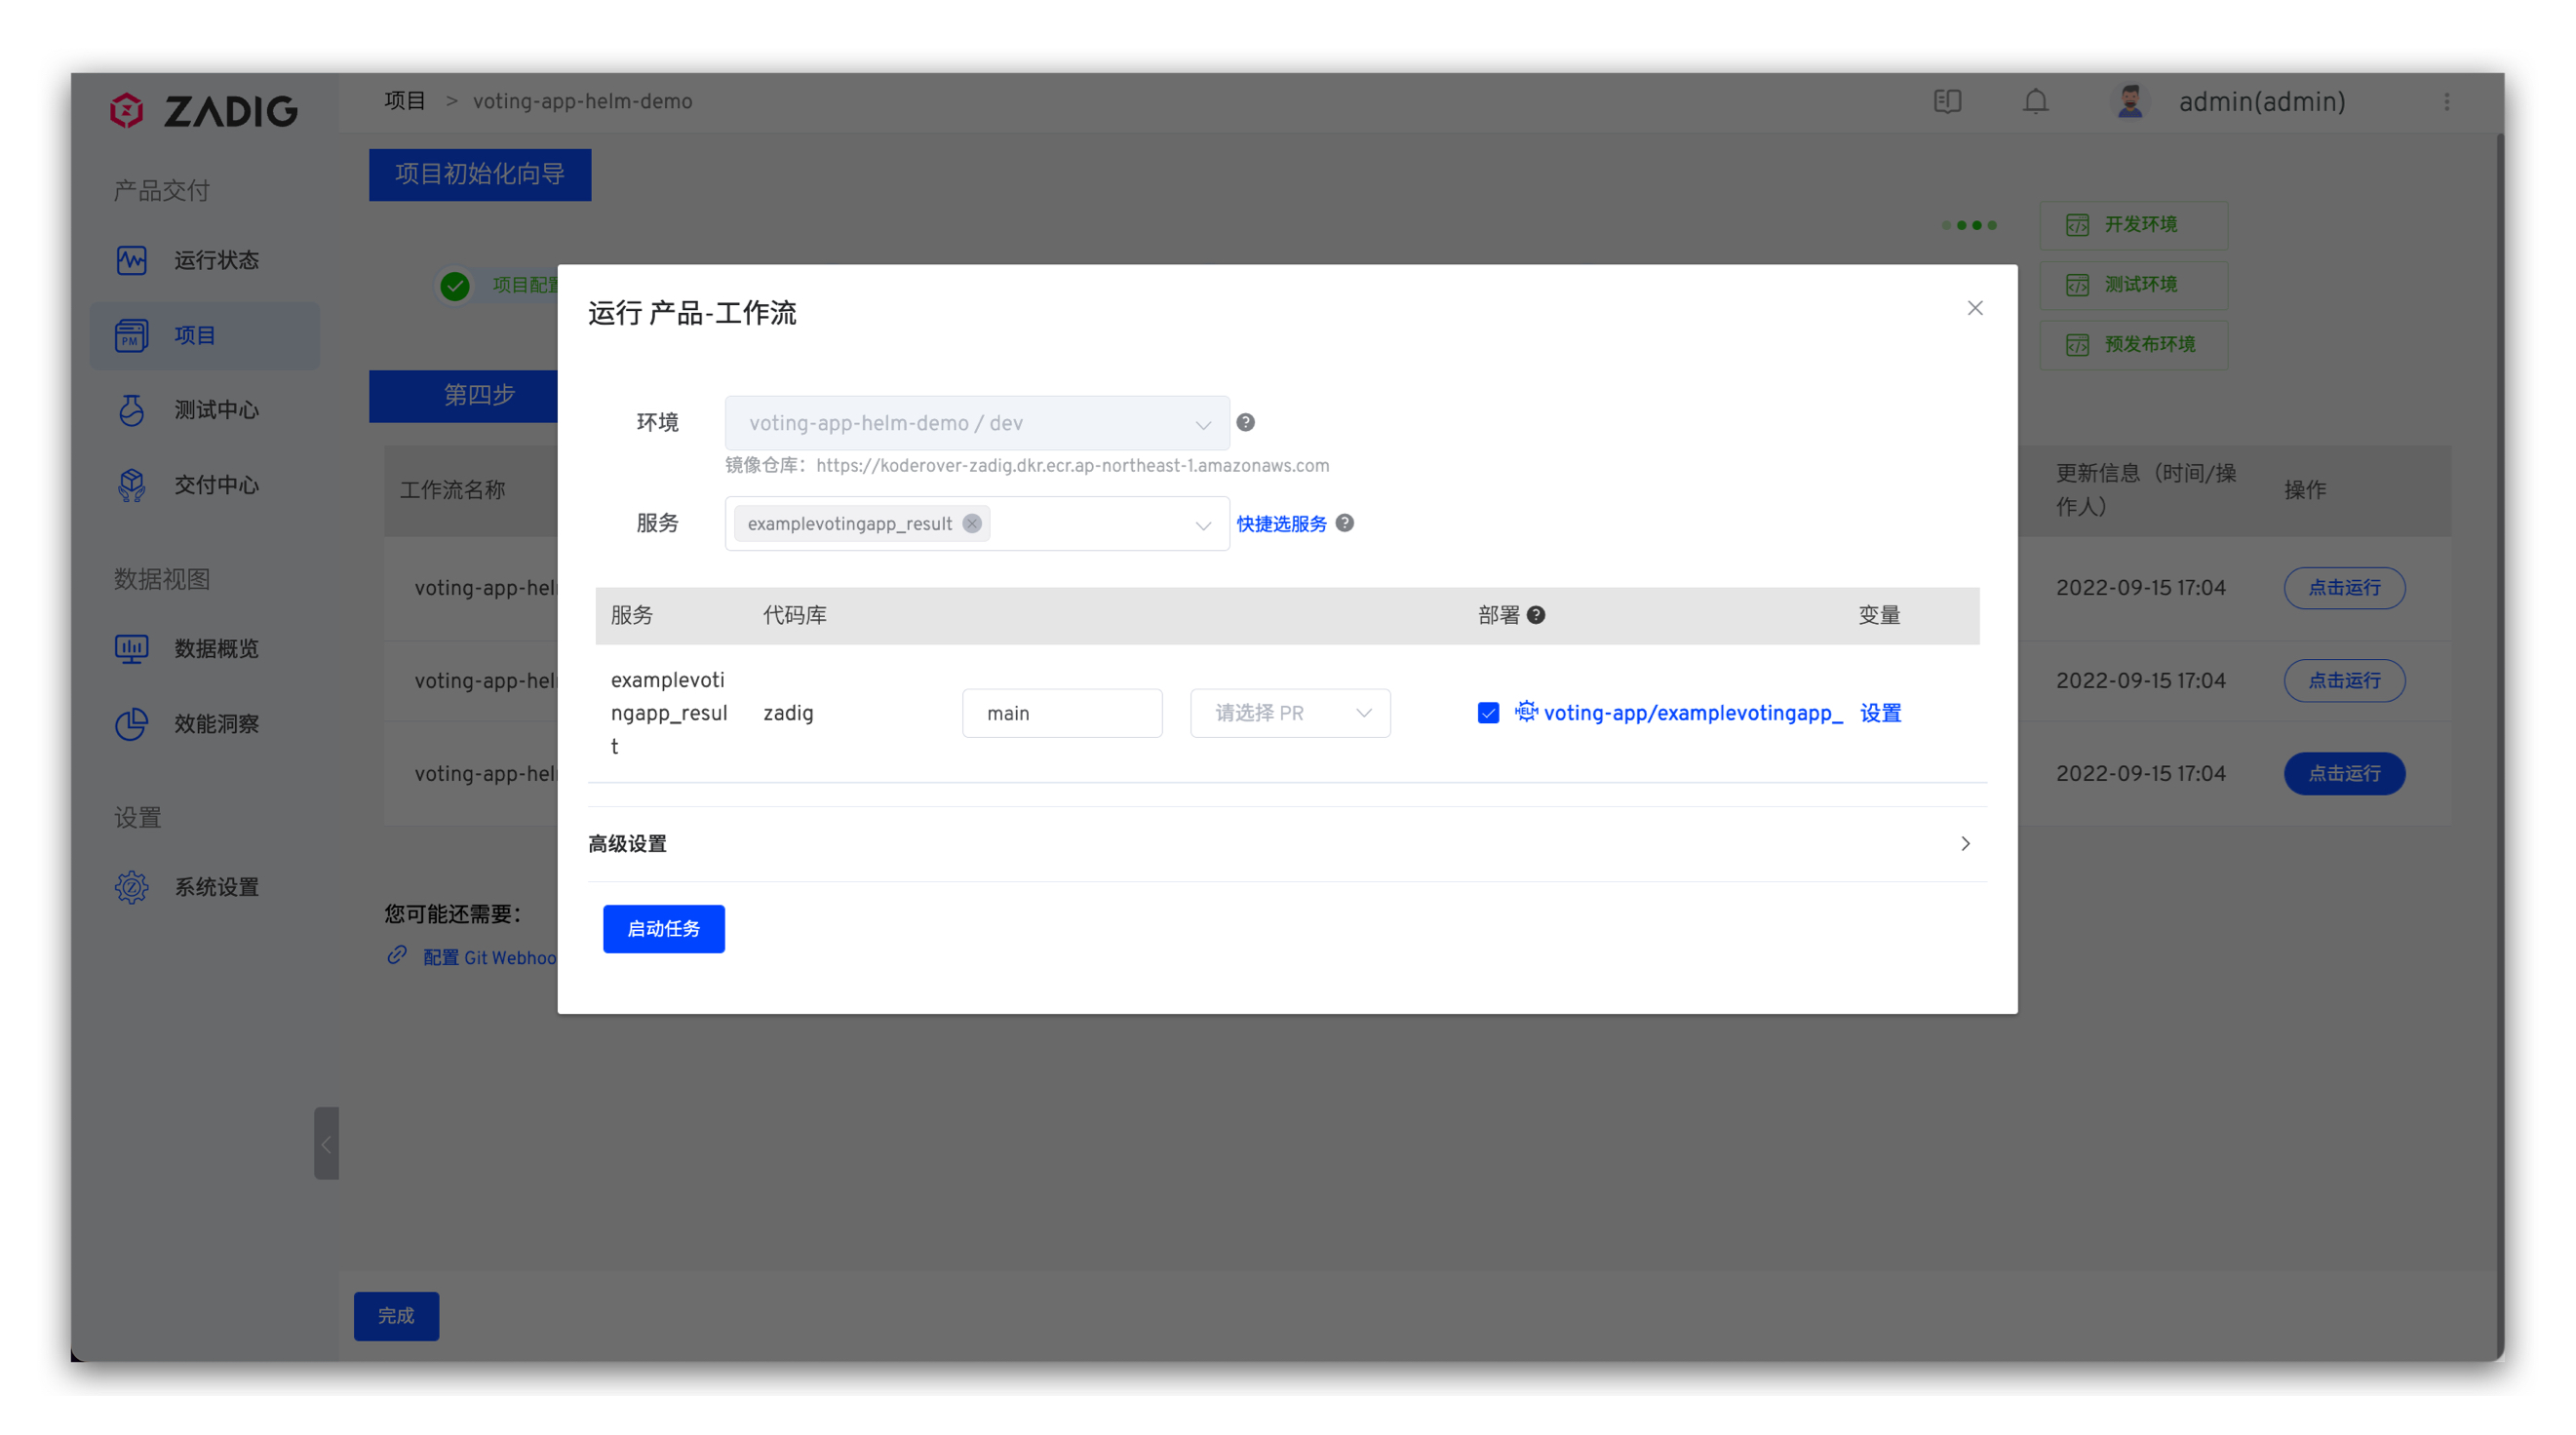Image resolution: width=2576 pixels, height=1435 pixels.
Task: Click the main branch input field
Action: point(1061,713)
